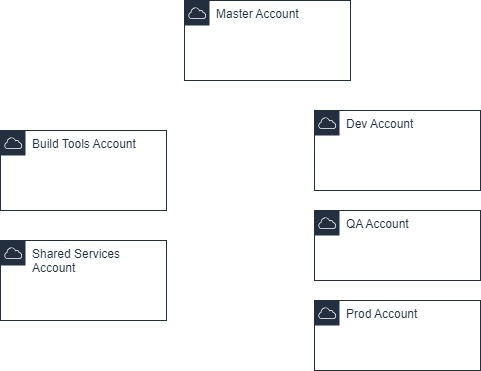Viewport: 481px width, 371px height.
Task: Select the QA Account label text
Action: coord(377,224)
